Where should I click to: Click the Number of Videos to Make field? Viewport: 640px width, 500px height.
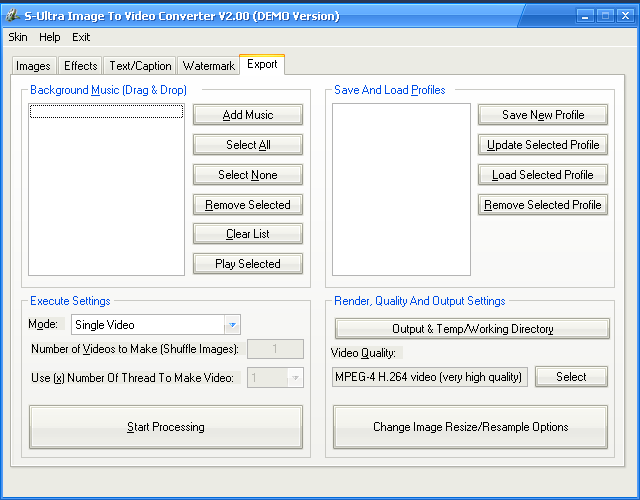[276, 349]
